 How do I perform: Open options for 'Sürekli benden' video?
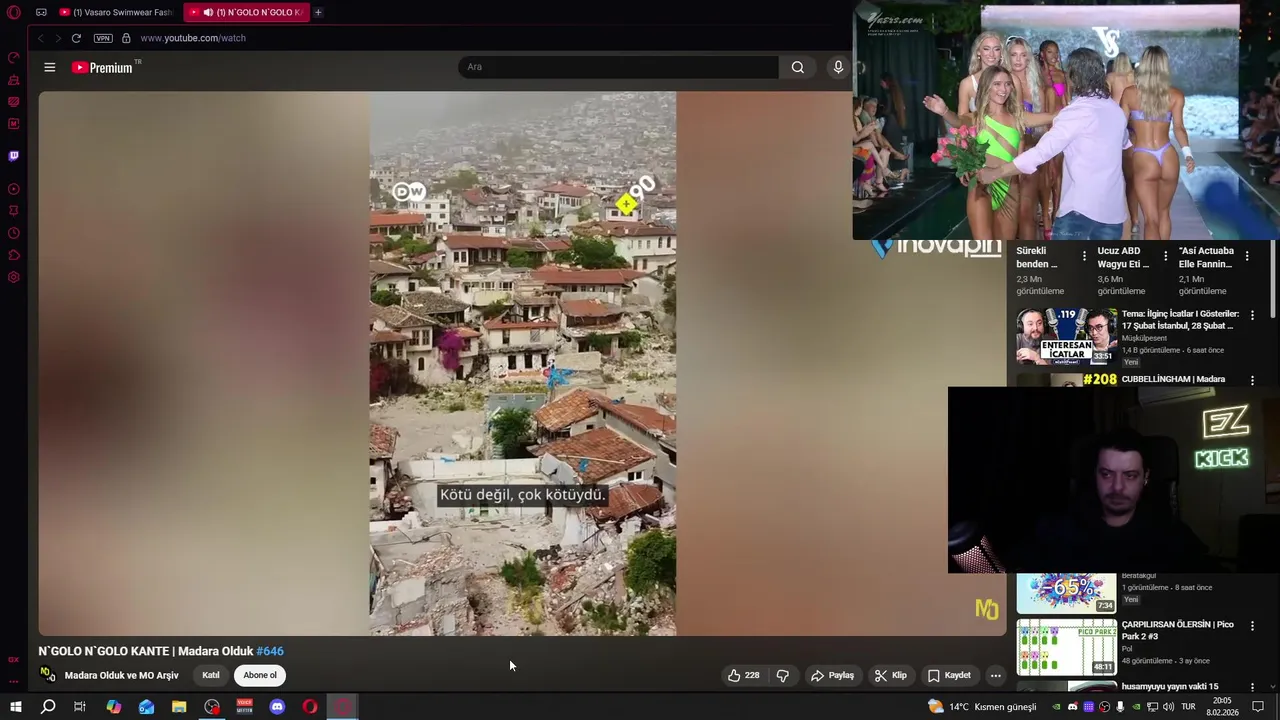tap(1084, 257)
